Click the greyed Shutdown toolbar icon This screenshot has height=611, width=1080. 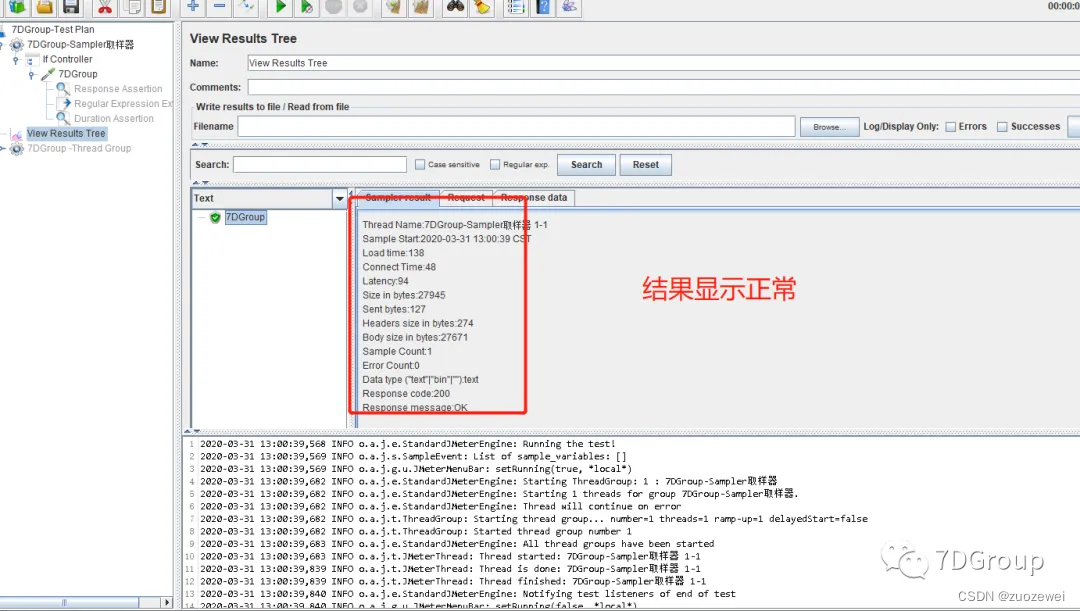pos(360,7)
